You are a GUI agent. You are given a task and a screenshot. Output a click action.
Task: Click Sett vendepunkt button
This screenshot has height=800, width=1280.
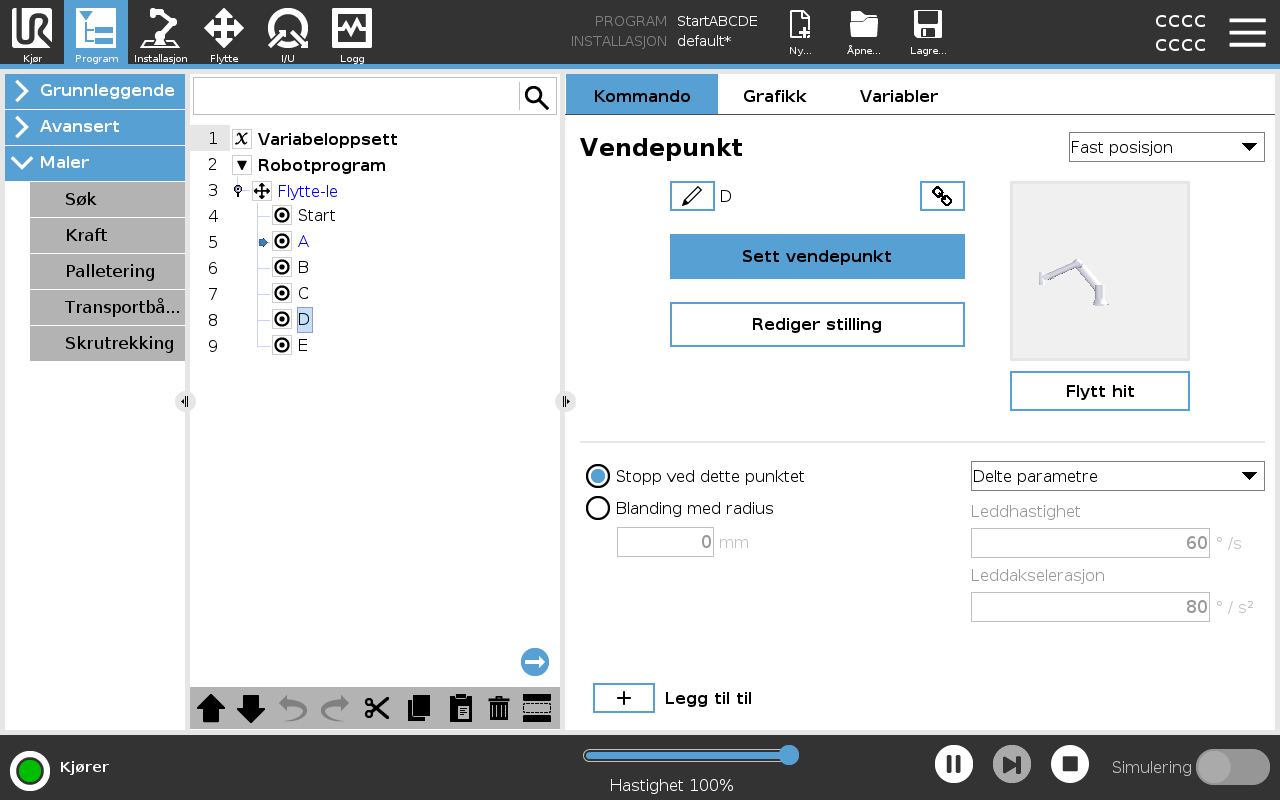point(817,256)
